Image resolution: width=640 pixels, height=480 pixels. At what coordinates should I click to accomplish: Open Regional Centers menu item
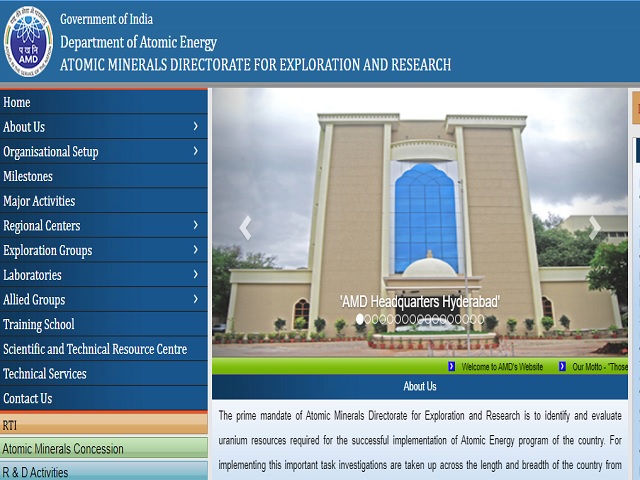104,225
